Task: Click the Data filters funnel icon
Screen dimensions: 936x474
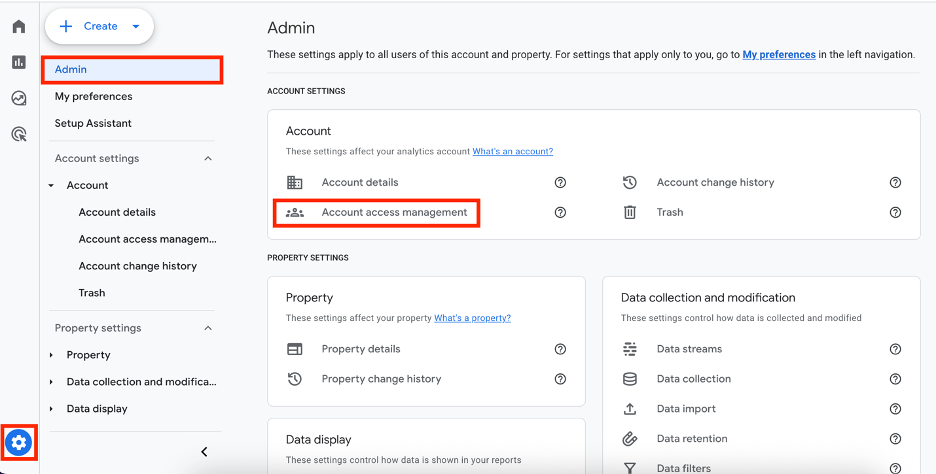Action: [x=630, y=468]
